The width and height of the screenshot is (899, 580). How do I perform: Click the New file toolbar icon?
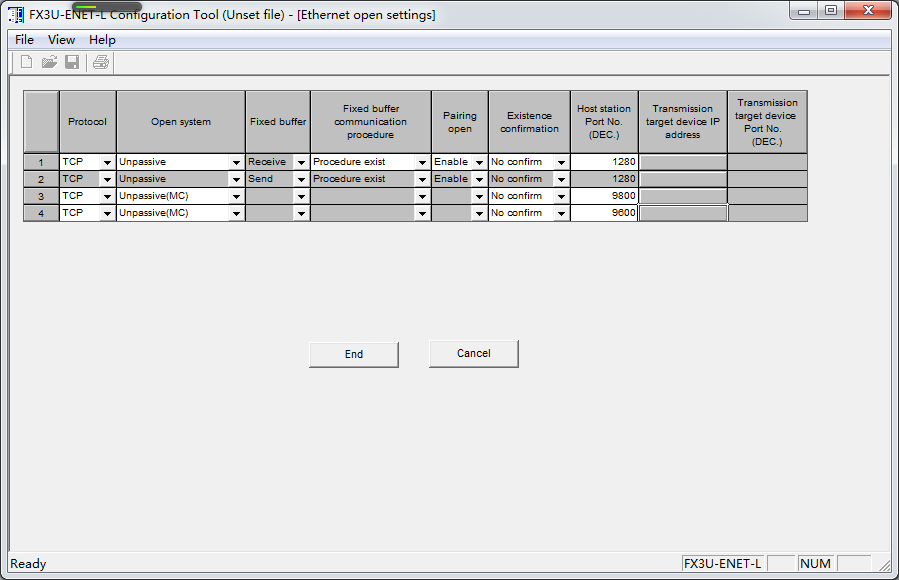pos(27,62)
